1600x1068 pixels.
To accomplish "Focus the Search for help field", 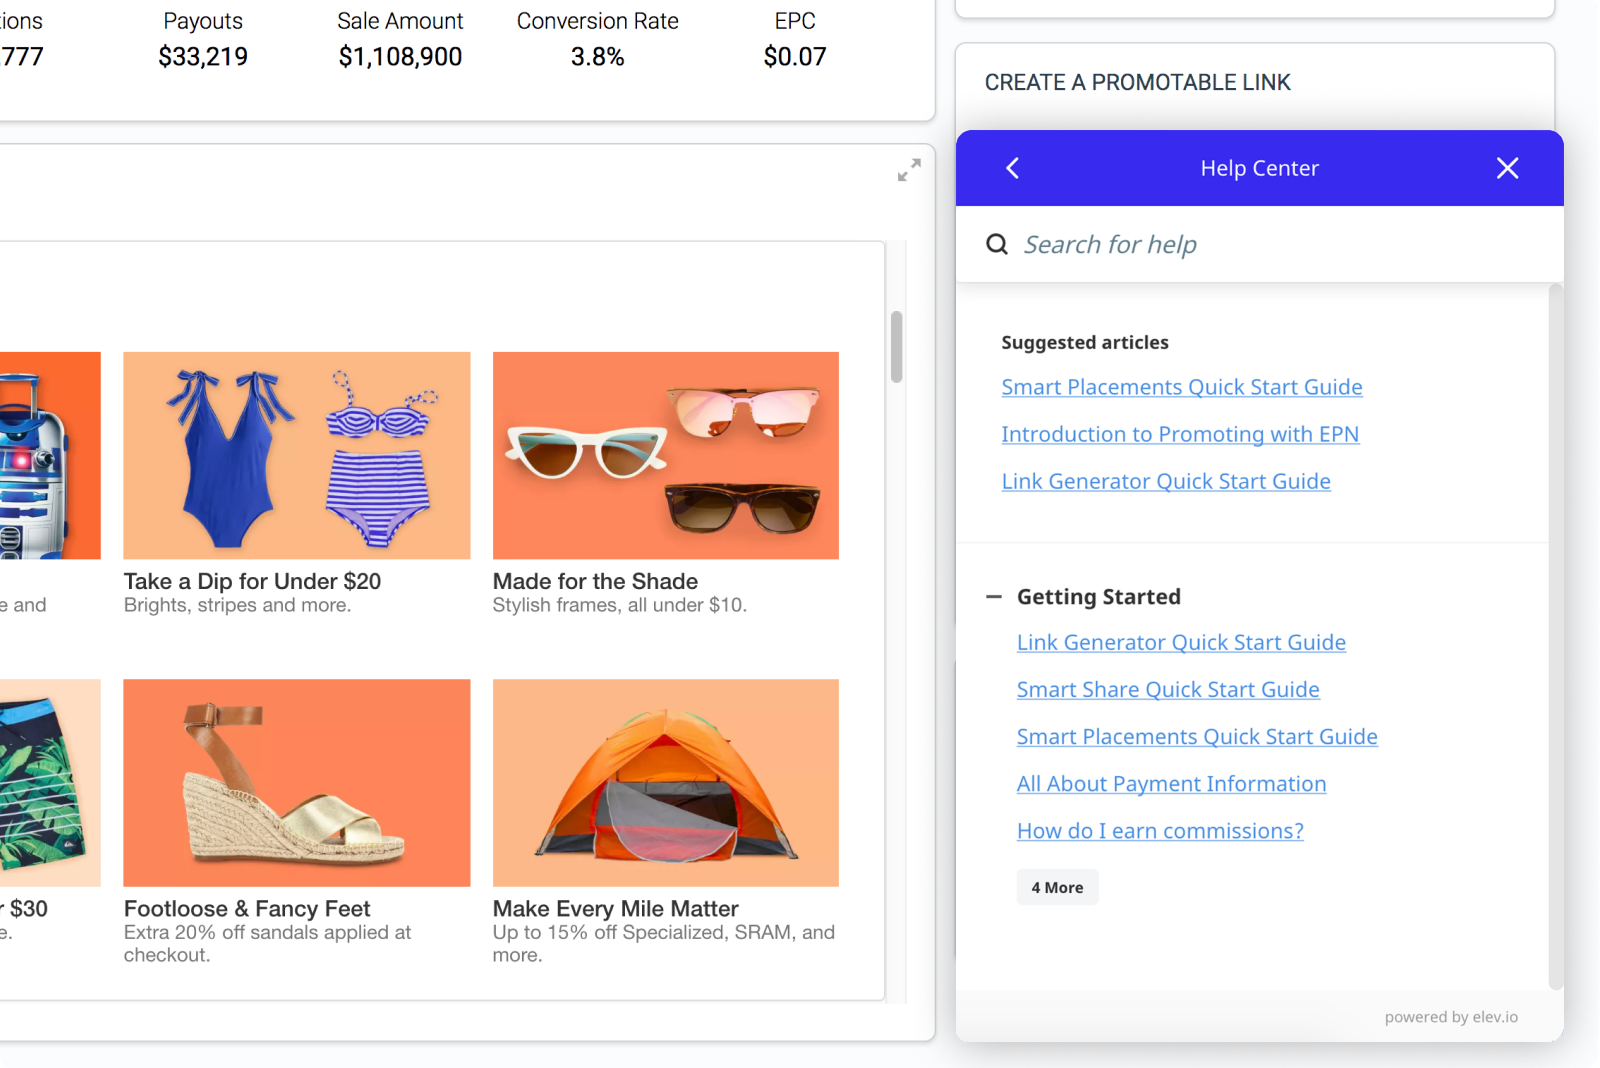I will [1260, 244].
